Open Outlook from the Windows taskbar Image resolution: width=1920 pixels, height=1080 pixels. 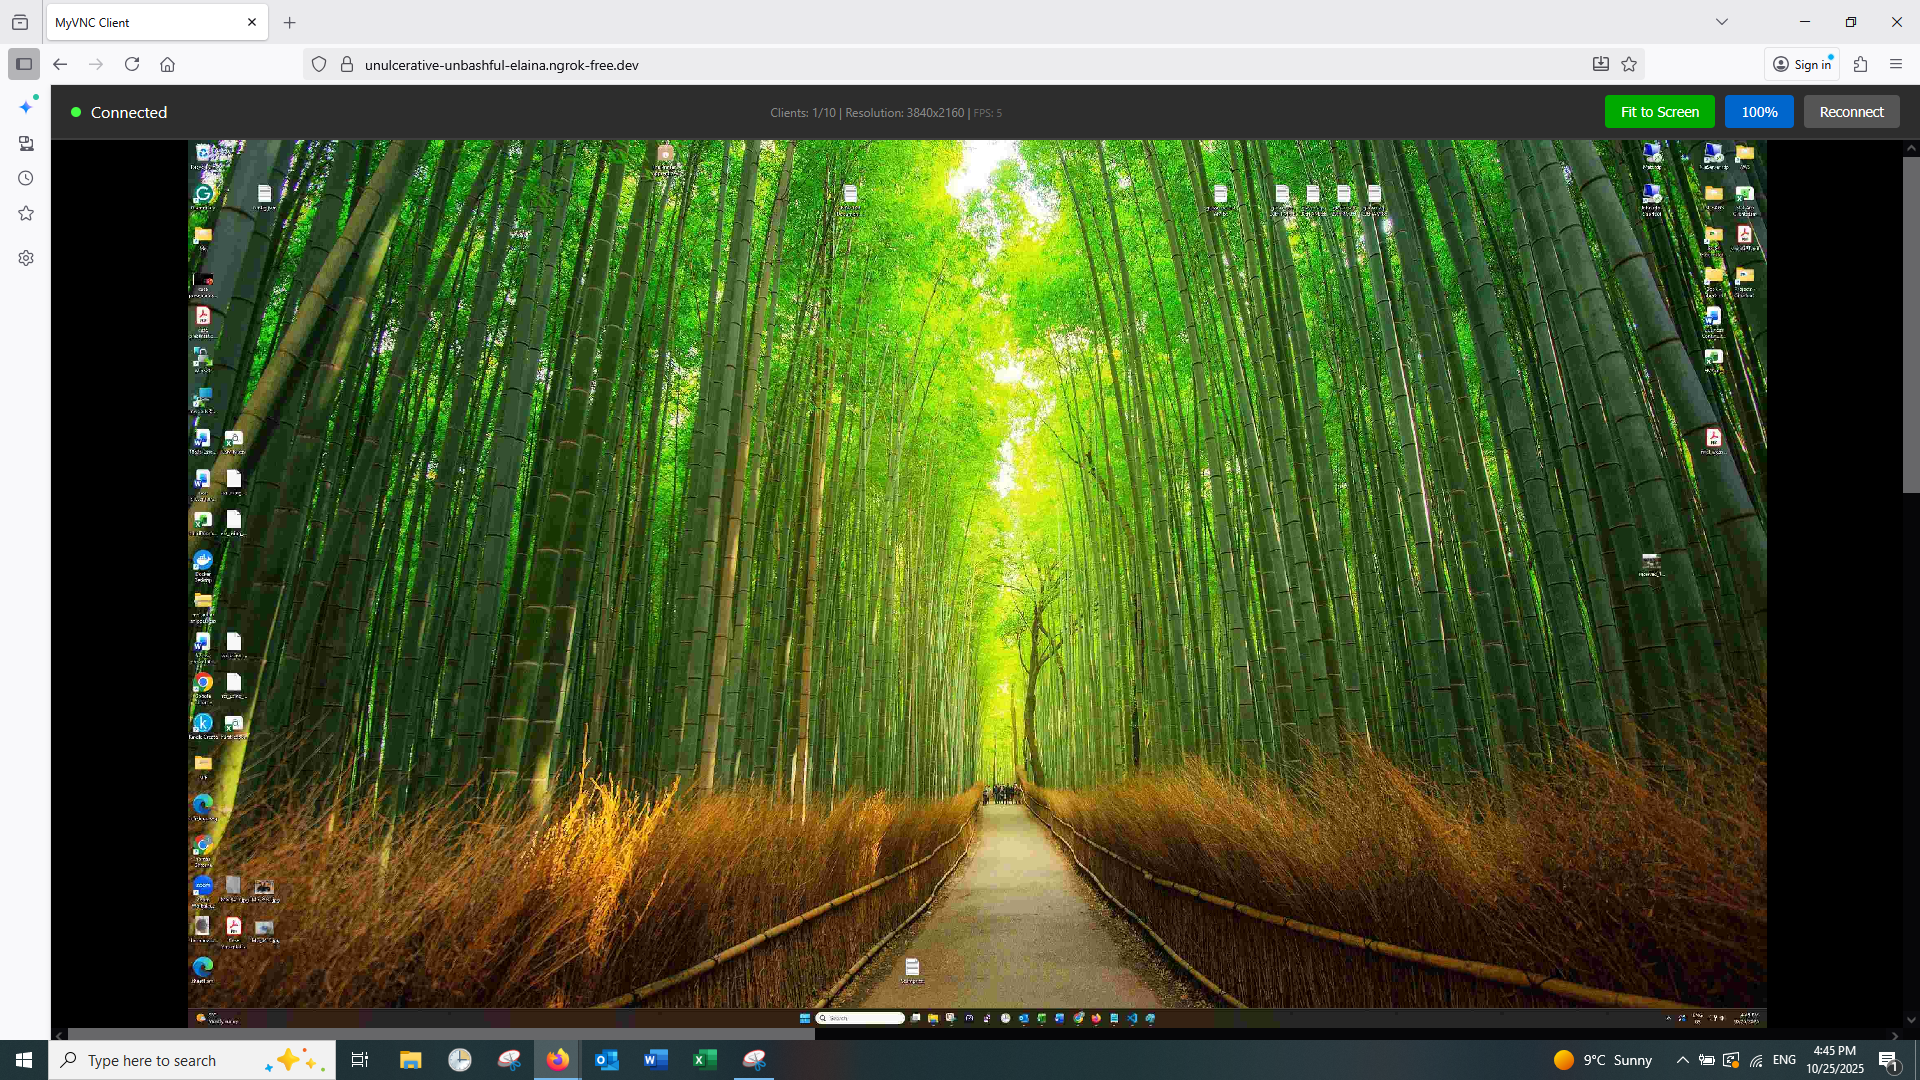coord(607,1059)
